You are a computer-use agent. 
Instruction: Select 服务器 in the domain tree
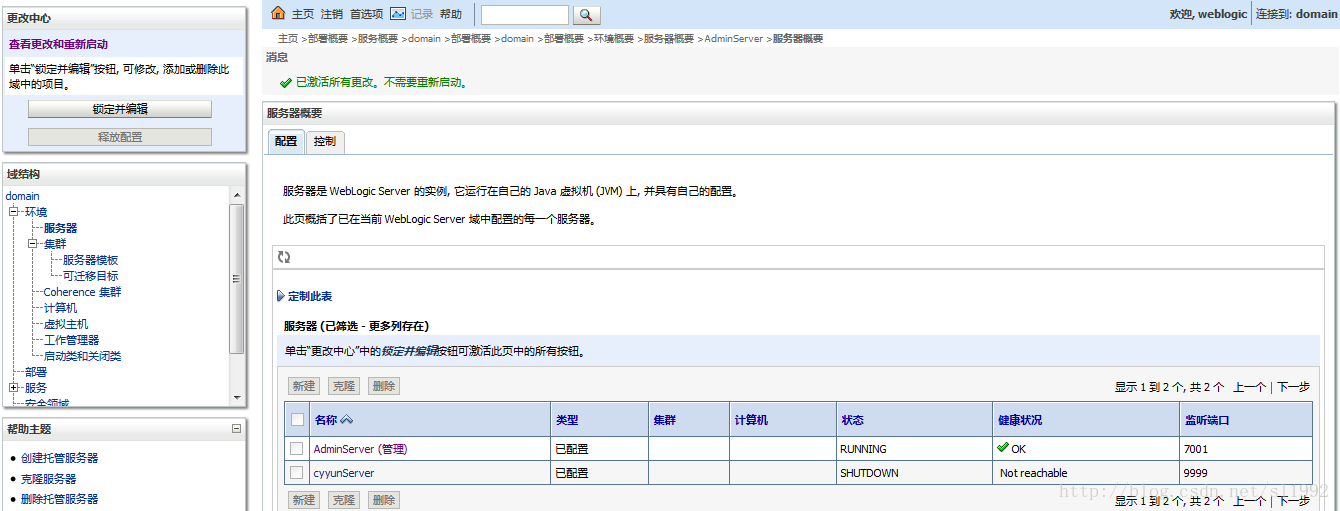[x=61, y=228]
